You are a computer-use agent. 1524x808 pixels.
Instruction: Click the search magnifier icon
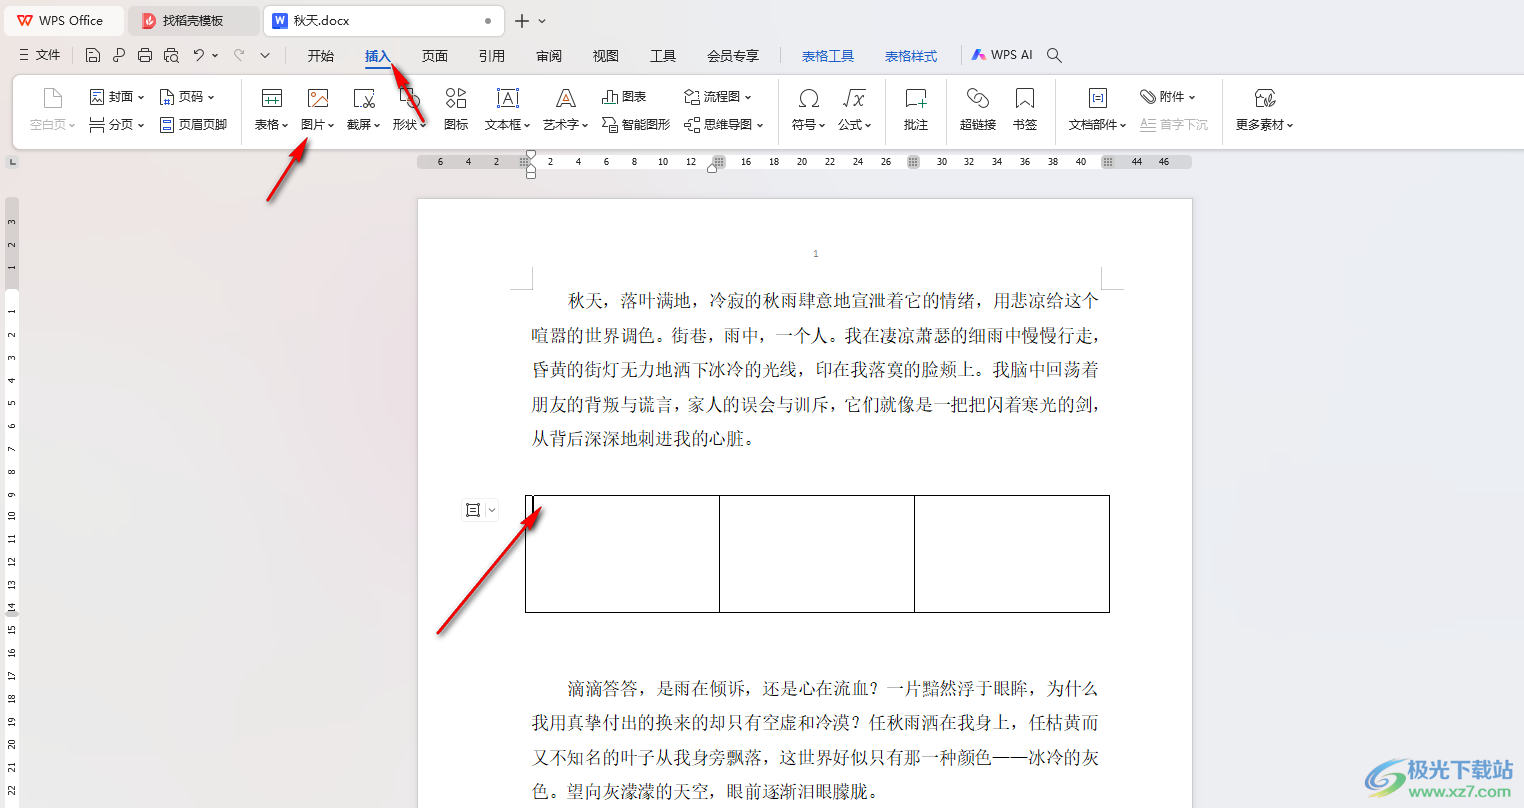pyautogui.click(x=1054, y=55)
